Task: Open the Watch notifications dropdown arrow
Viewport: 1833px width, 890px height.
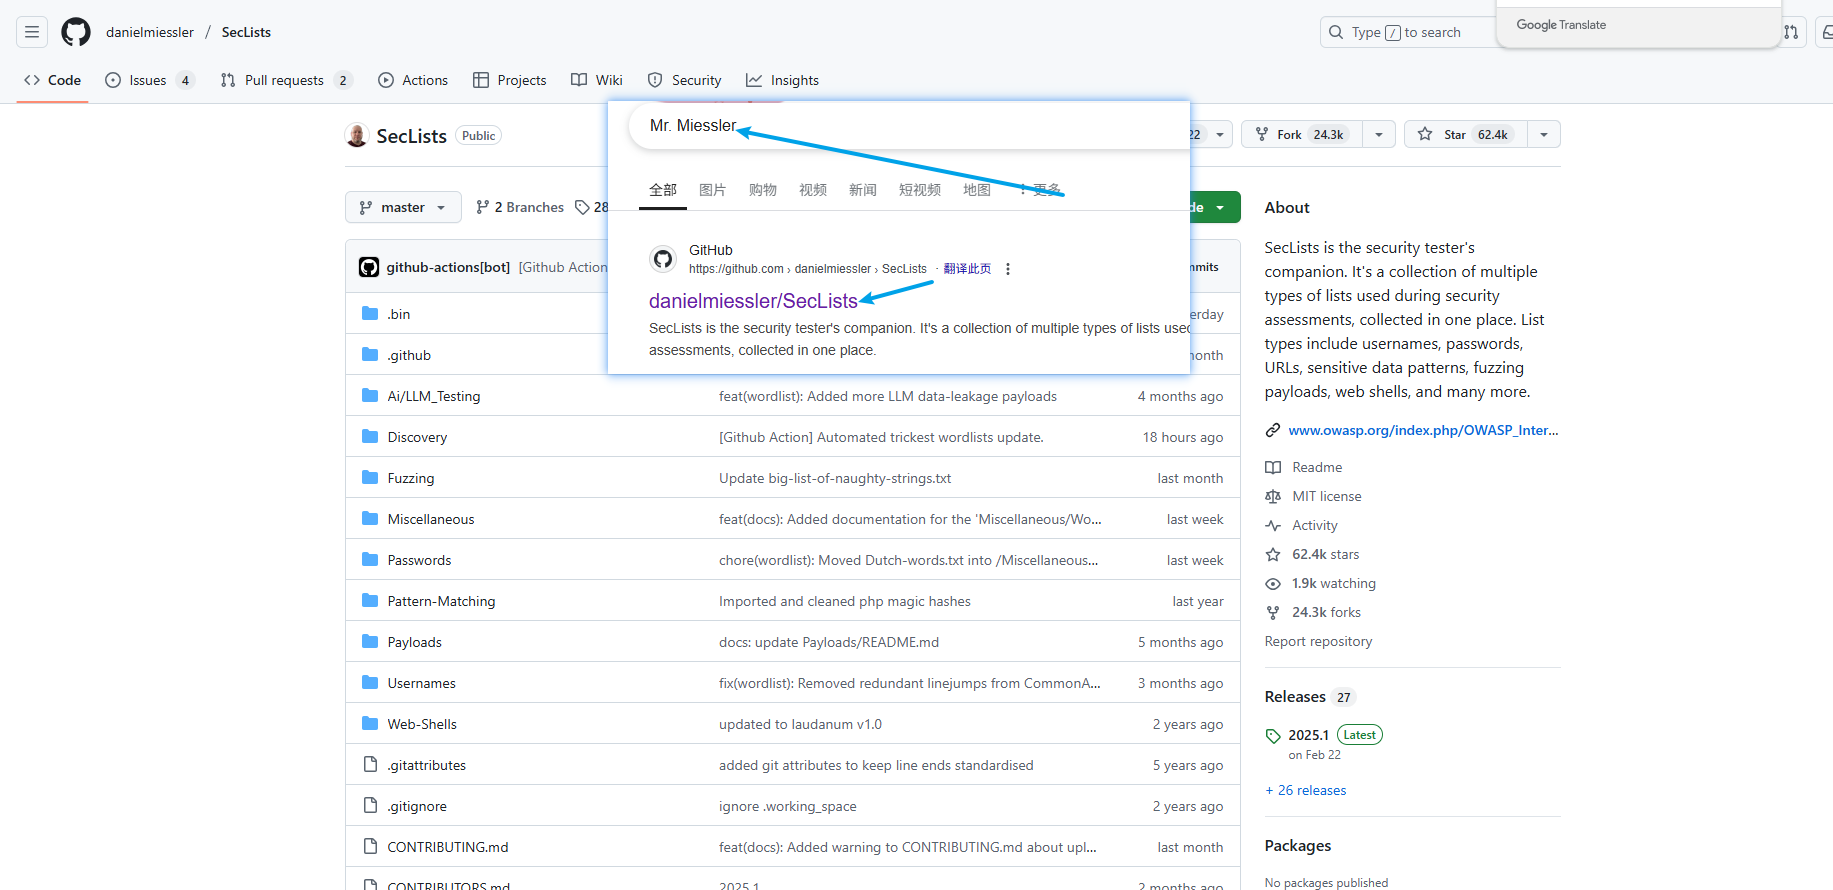Action: tap(1220, 134)
